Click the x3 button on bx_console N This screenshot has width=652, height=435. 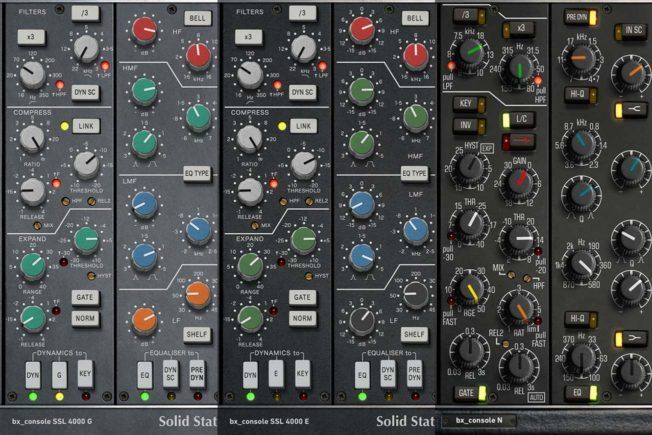(518, 29)
